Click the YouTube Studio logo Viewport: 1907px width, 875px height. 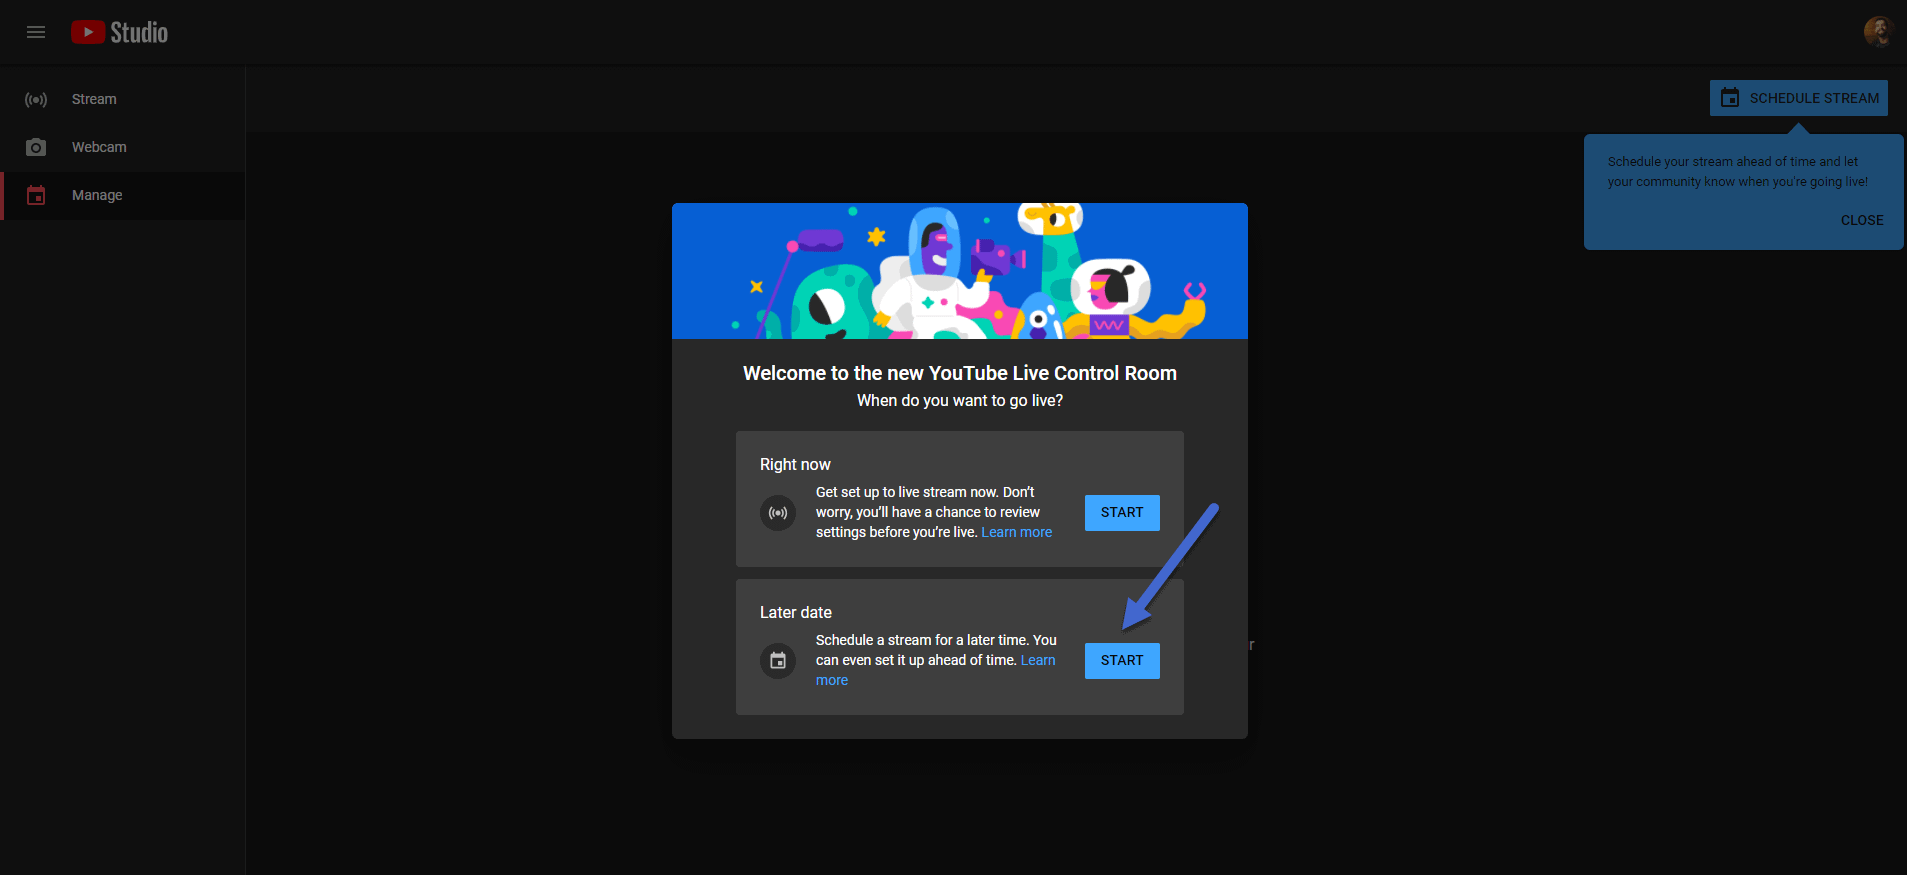pos(119,32)
